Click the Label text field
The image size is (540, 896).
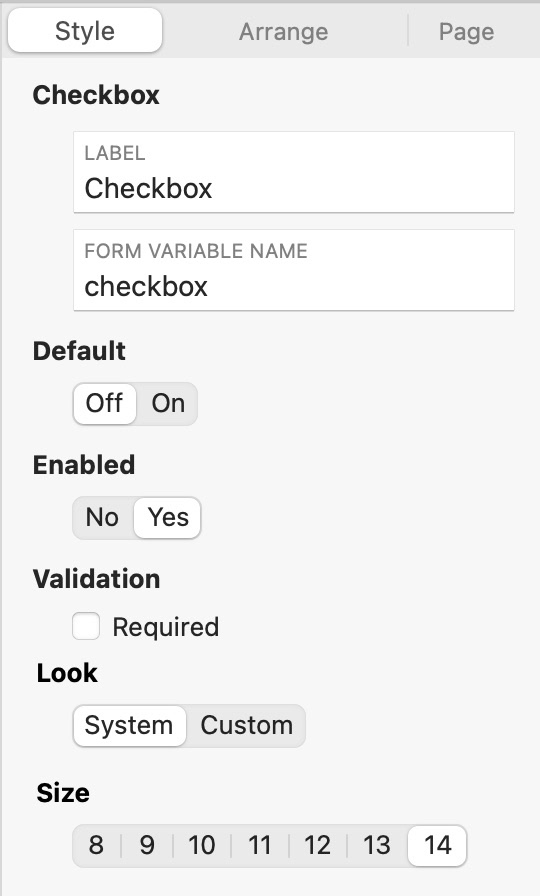[294, 172]
